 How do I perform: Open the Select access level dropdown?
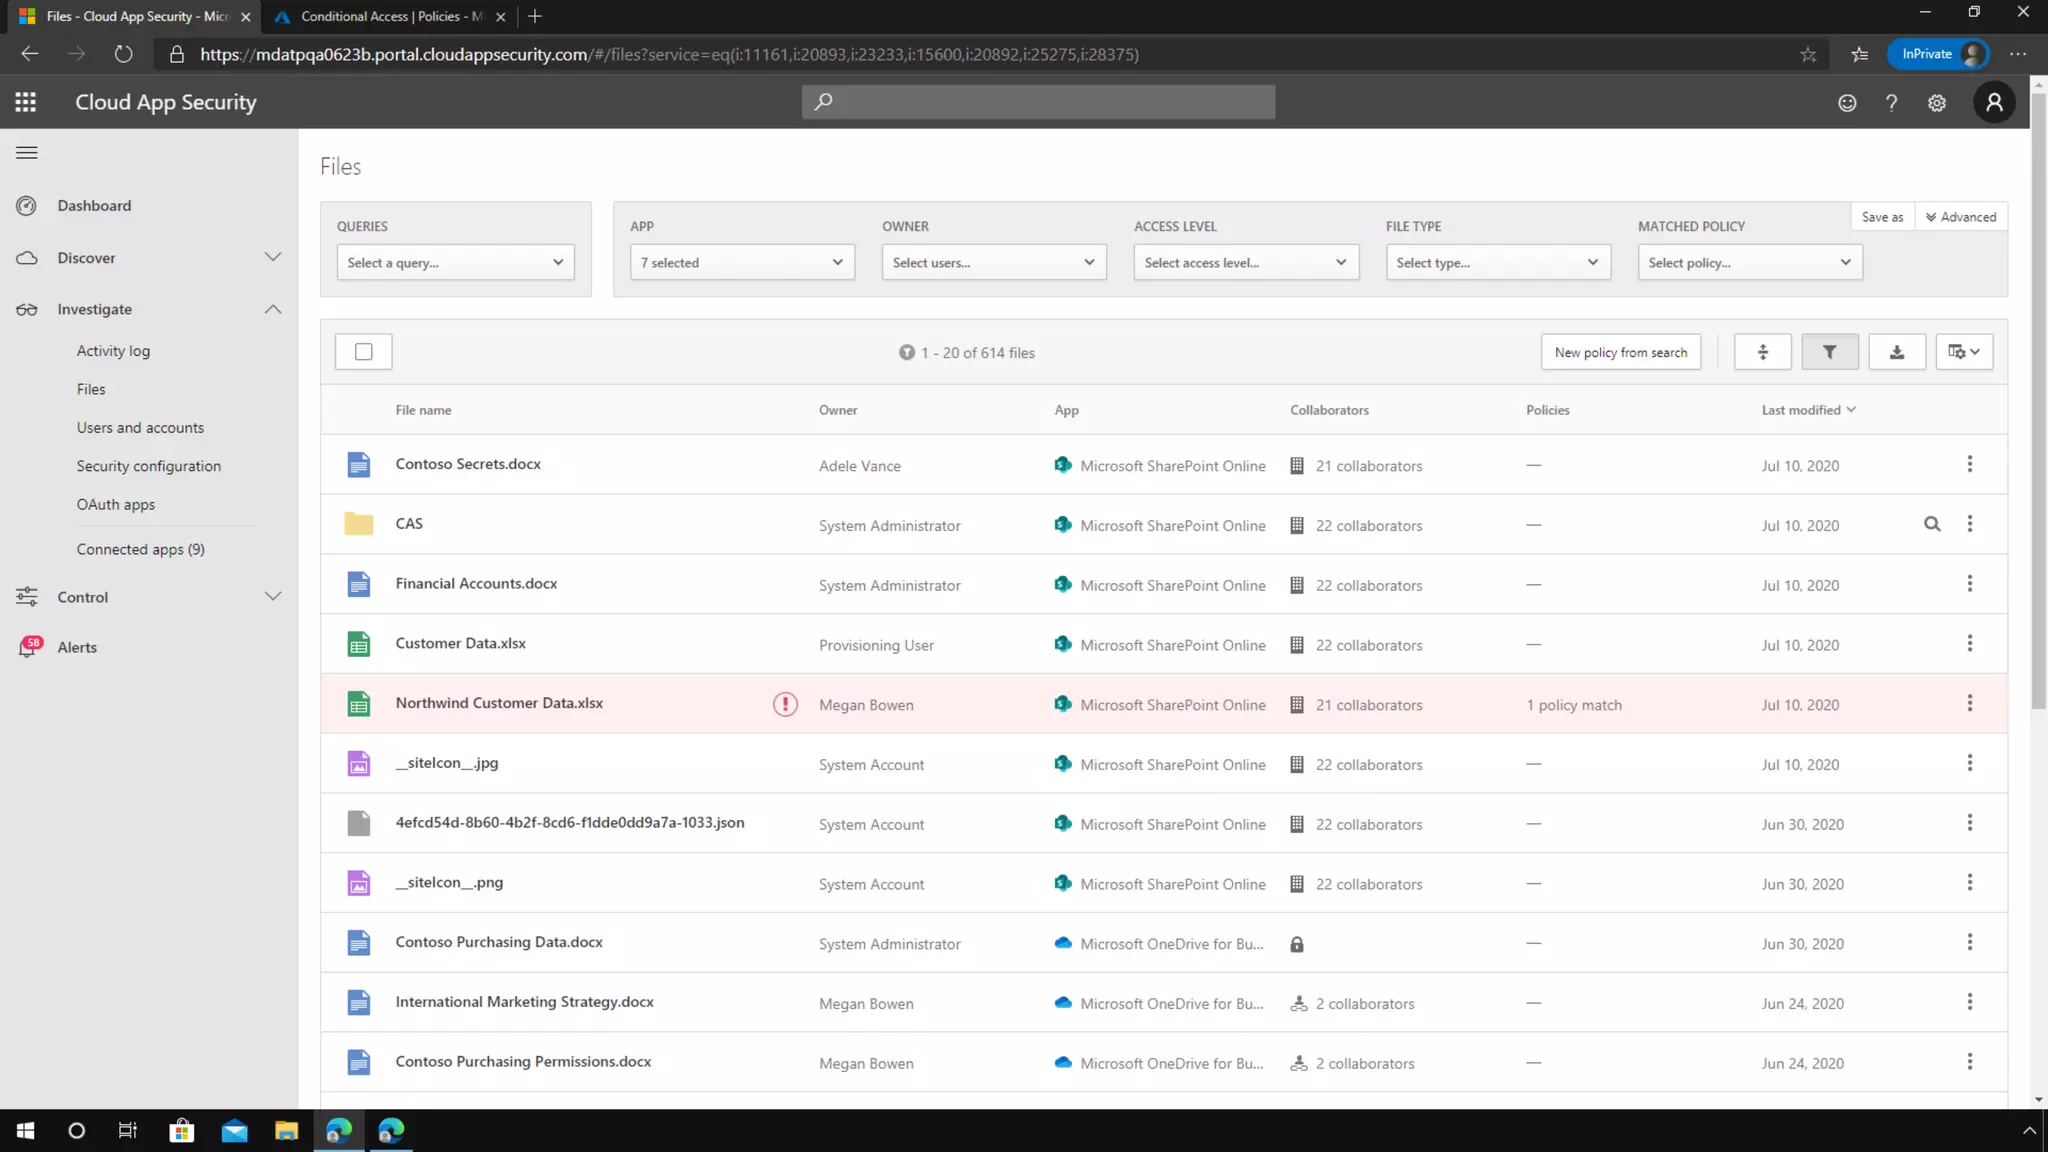click(1245, 262)
